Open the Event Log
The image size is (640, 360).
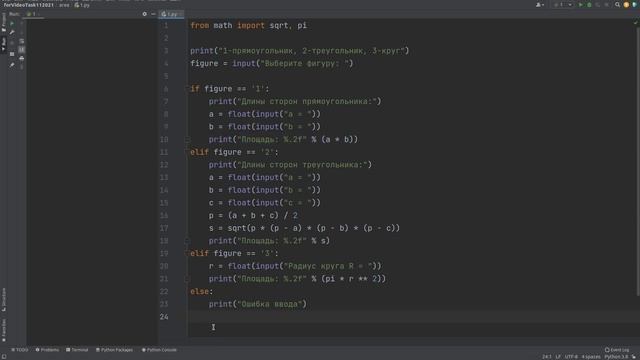617,350
